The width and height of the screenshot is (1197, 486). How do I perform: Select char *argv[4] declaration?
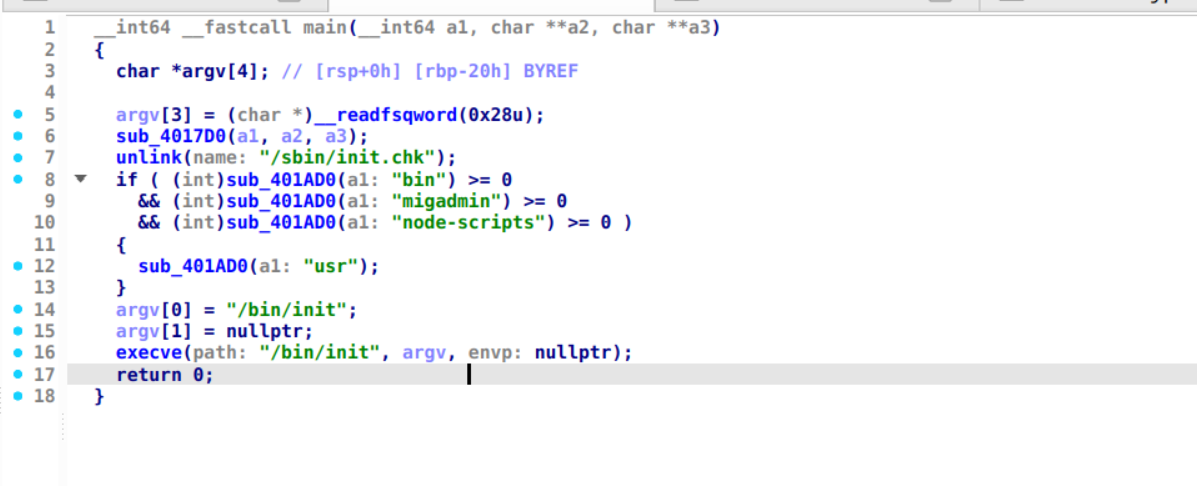192,72
